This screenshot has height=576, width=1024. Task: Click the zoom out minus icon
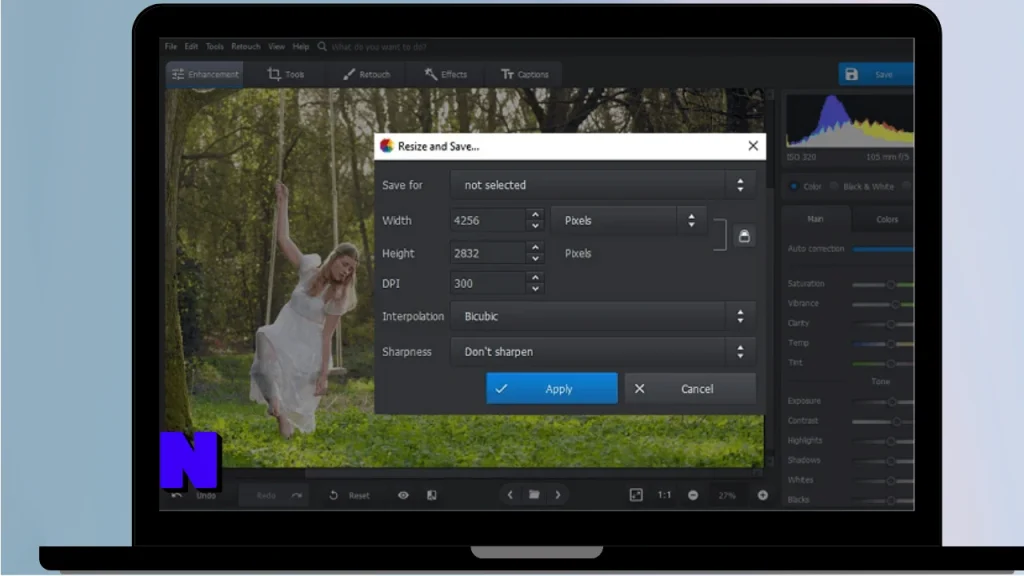693,496
